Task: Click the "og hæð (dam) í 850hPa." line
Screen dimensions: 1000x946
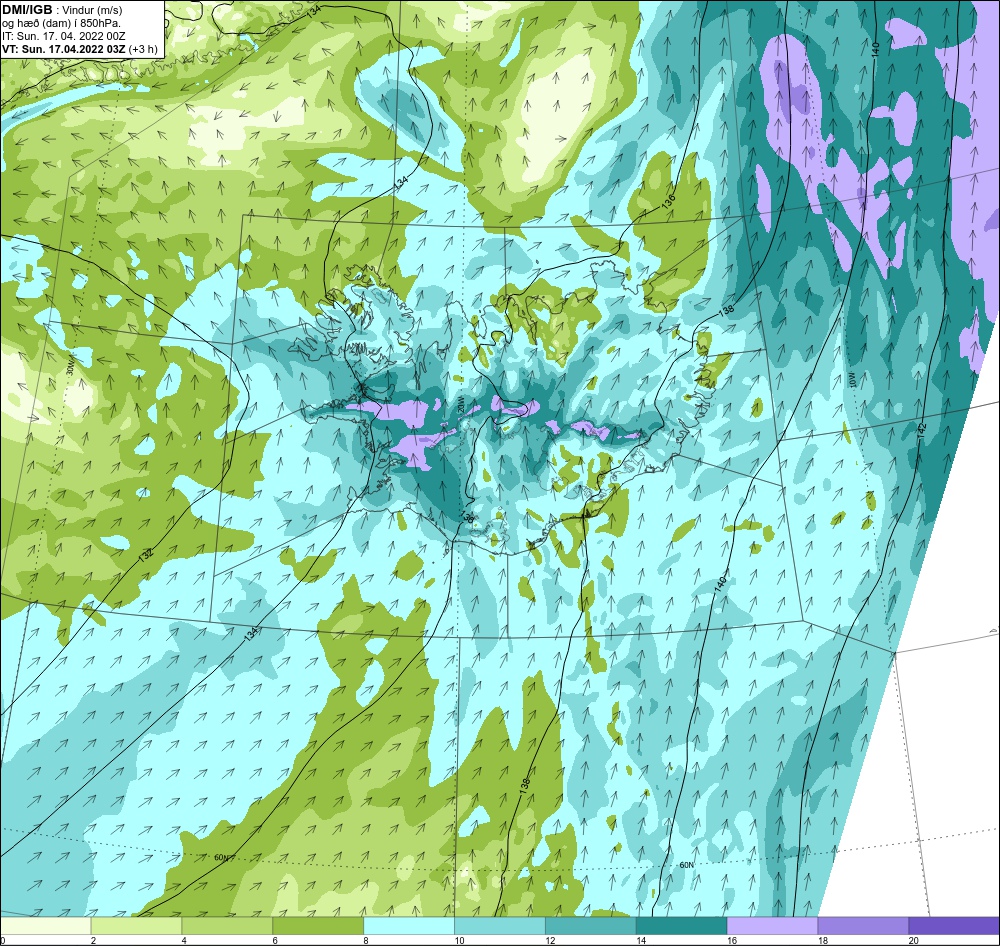Action: (61, 23)
